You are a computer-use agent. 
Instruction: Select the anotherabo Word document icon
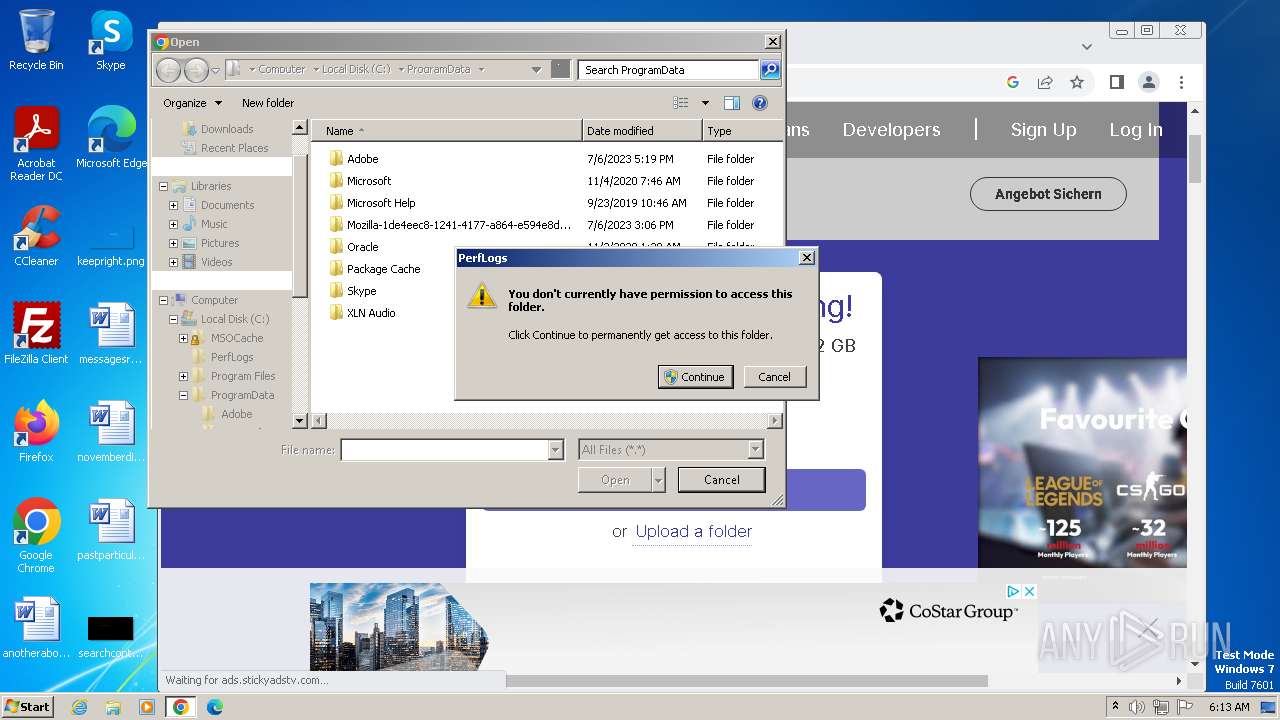click(36, 628)
